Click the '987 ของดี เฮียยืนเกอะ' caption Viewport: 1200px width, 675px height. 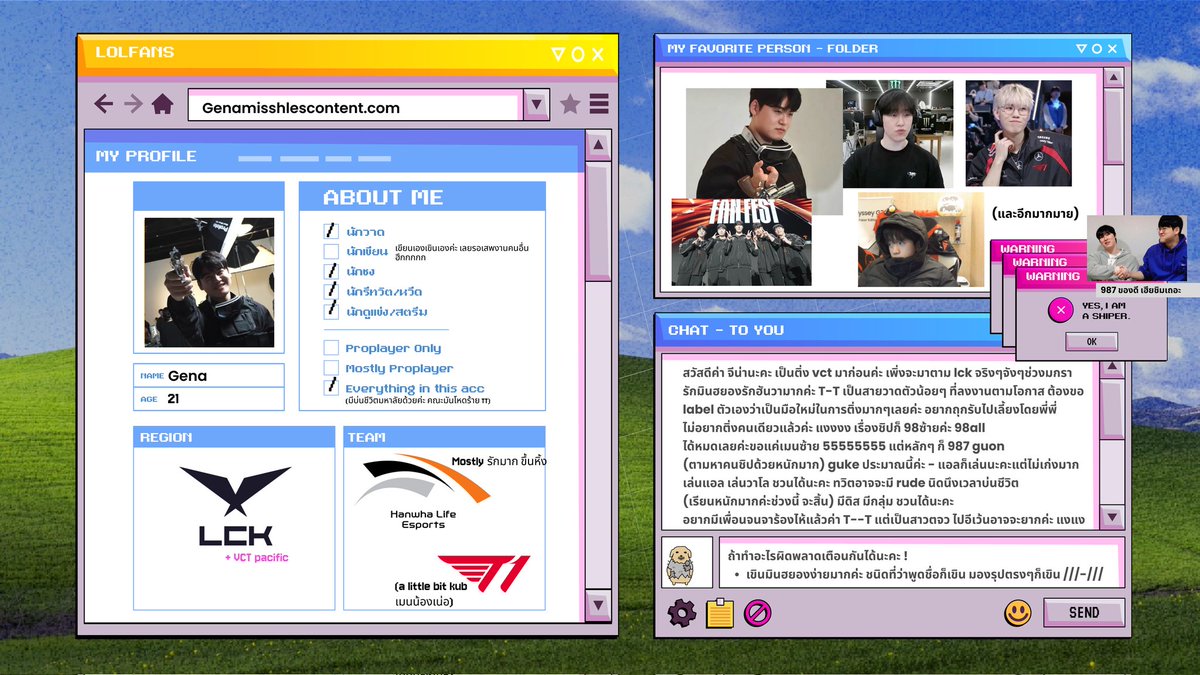pos(1140,289)
